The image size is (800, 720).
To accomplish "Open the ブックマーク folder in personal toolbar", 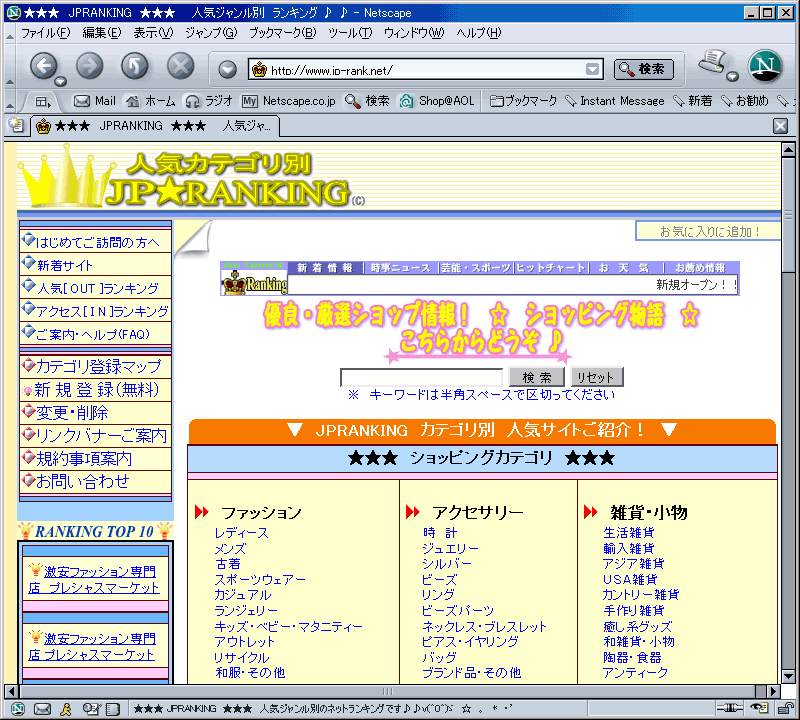I will 523,101.
